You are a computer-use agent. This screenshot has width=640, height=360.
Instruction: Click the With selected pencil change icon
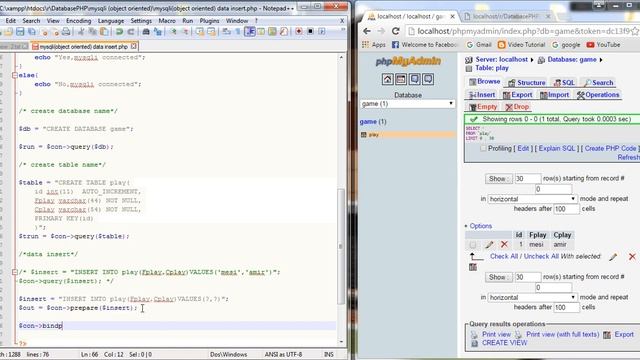tap(613, 257)
